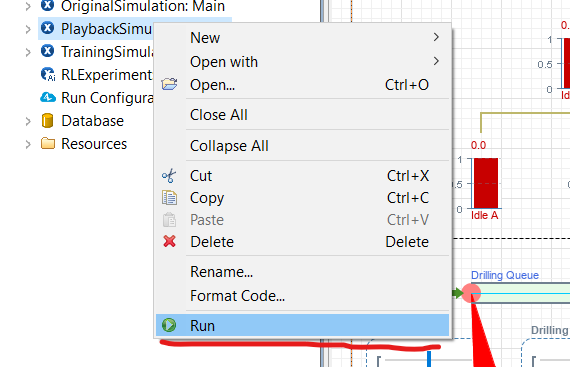Click Run in the context menu
Image resolution: width=570 pixels, height=367 pixels.
click(x=302, y=325)
